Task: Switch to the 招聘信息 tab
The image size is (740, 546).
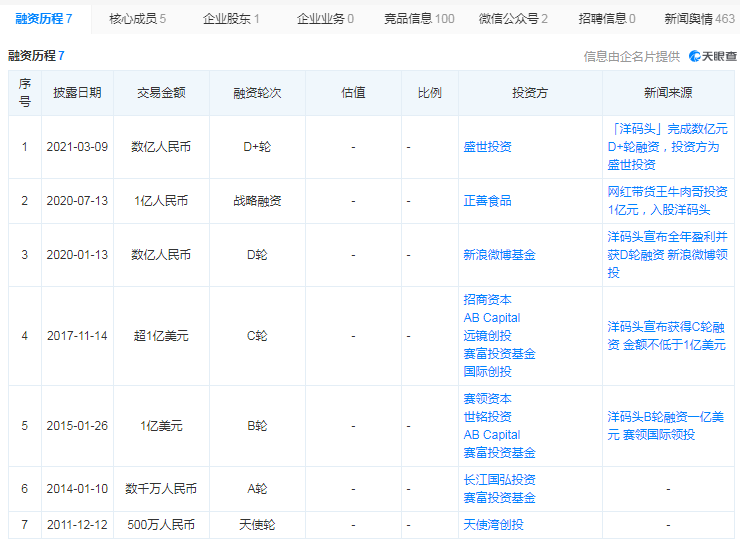Action: pyautogui.click(x=607, y=18)
